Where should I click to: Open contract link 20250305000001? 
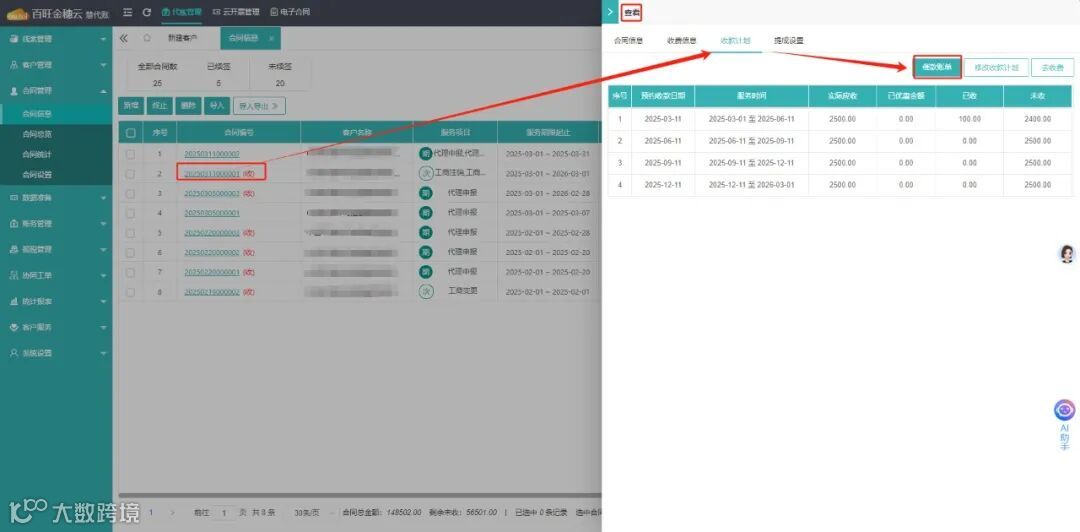click(212, 213)
